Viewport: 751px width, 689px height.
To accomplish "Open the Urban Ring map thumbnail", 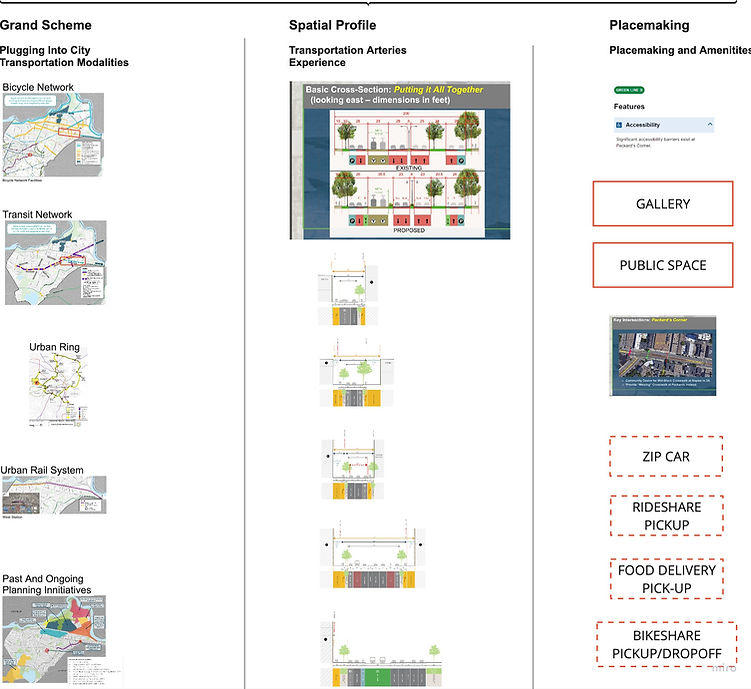I will click(x=58, y=389).
